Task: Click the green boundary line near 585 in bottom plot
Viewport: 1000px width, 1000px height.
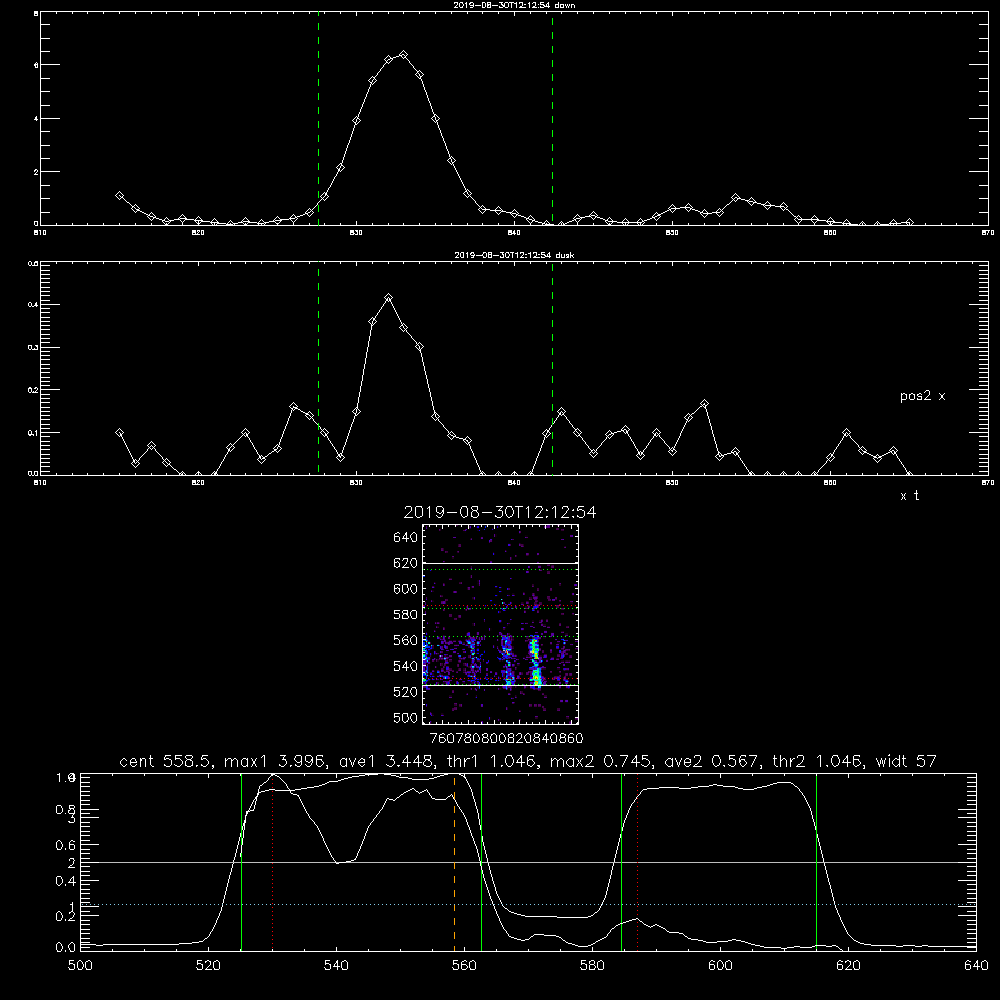Action: click(621, 862)
